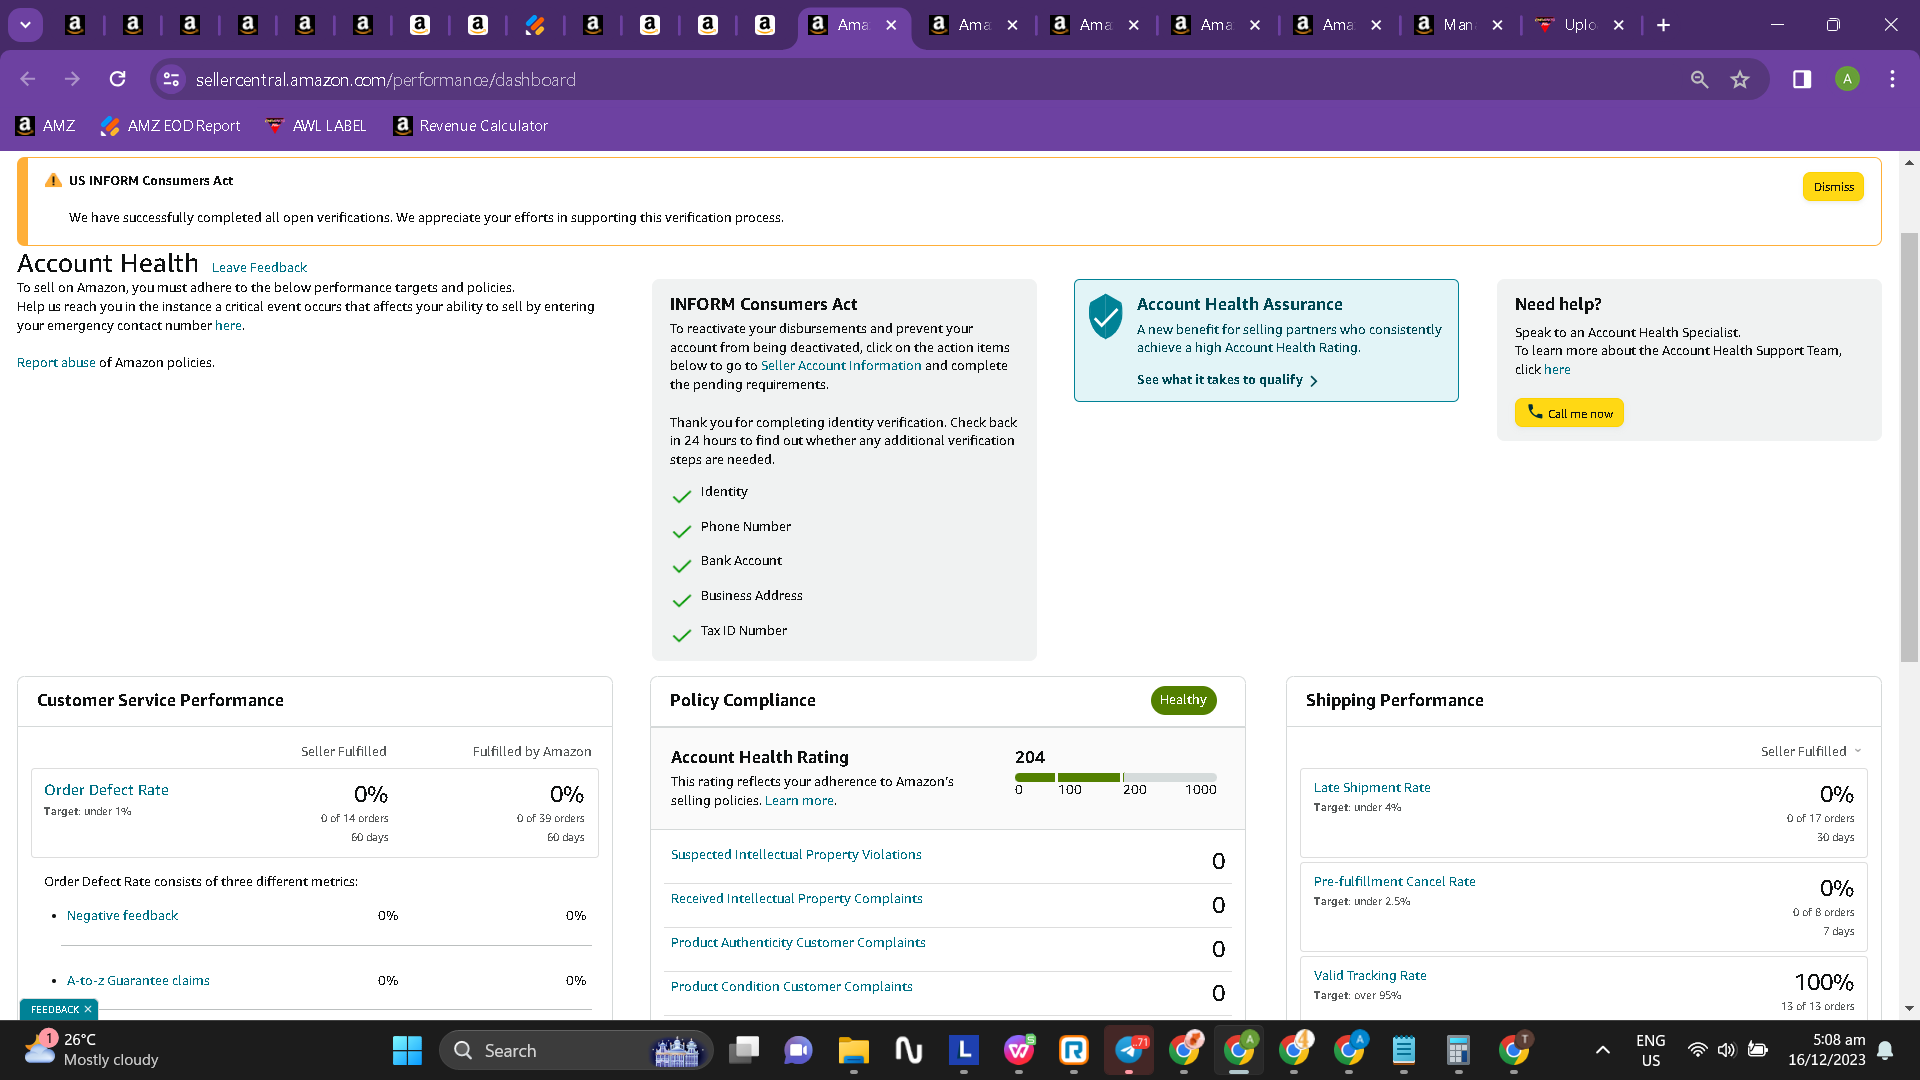
Task: Click emergency contact number 'here' link
Action: 228,325
